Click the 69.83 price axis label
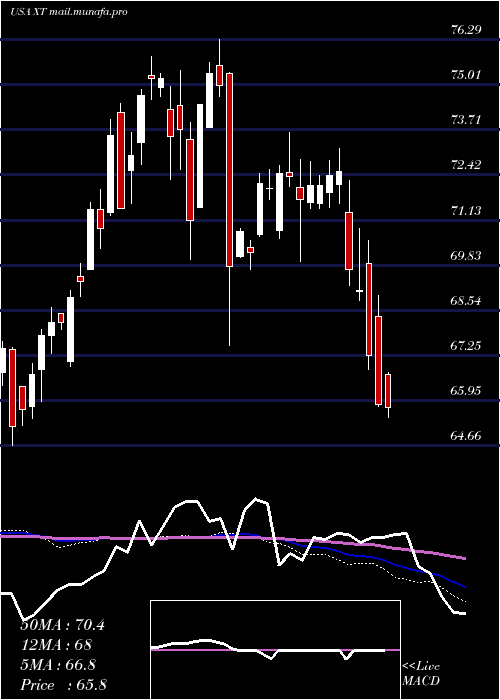Viewport: 500px width, 700px height. pos(466,255)
